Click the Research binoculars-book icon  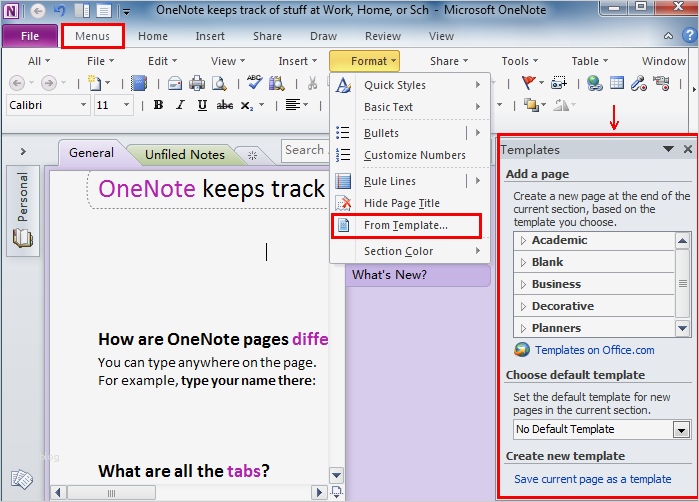tap(276, 83)
